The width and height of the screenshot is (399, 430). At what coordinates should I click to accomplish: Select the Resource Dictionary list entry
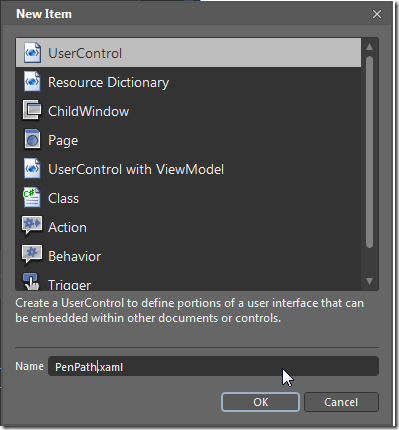pyautogui.click(x=188, y=82)
